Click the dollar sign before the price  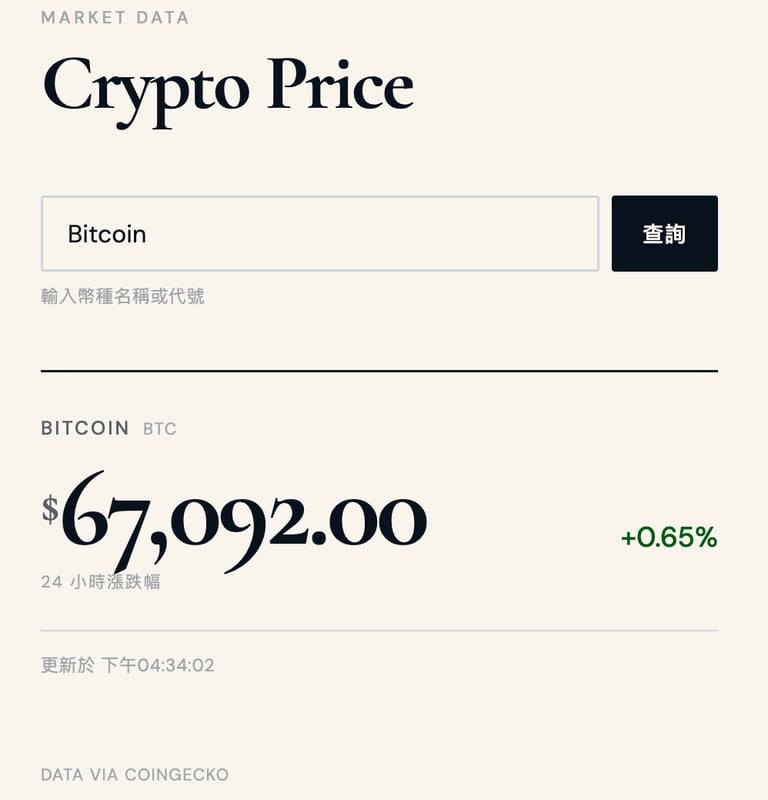pos(50,509)
